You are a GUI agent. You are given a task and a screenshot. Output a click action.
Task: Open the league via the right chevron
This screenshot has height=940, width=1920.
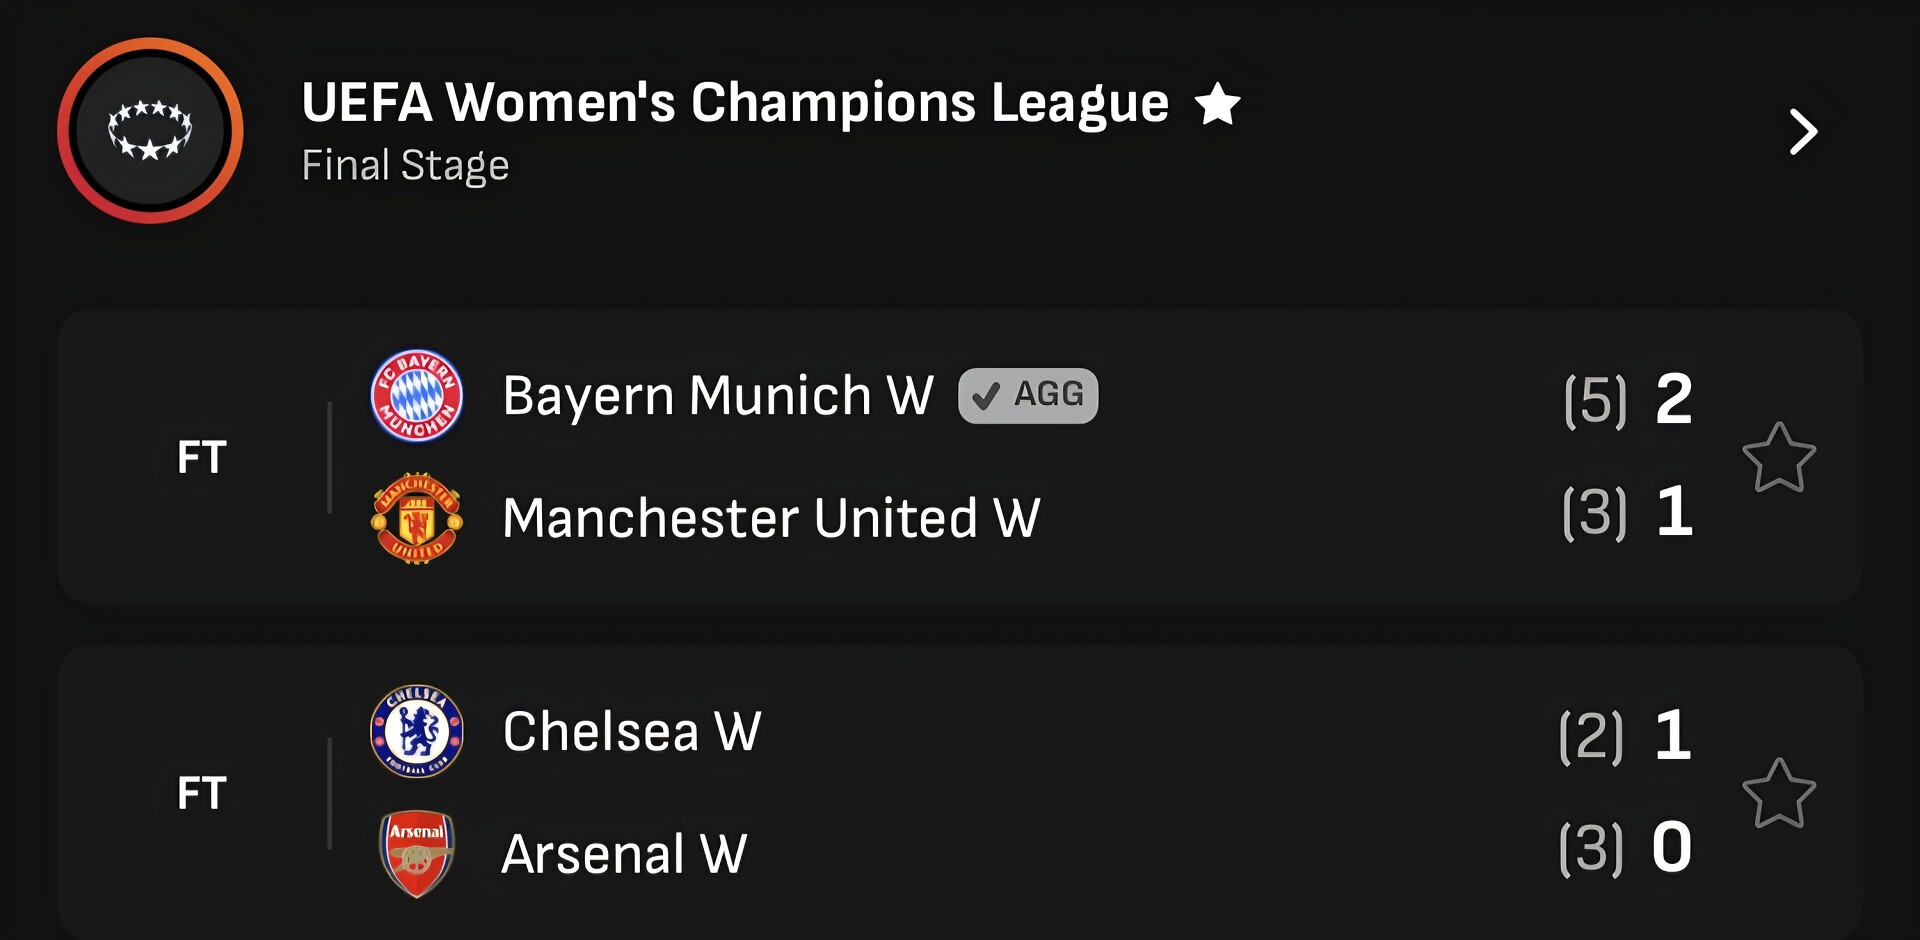(x=1802, y=132)
